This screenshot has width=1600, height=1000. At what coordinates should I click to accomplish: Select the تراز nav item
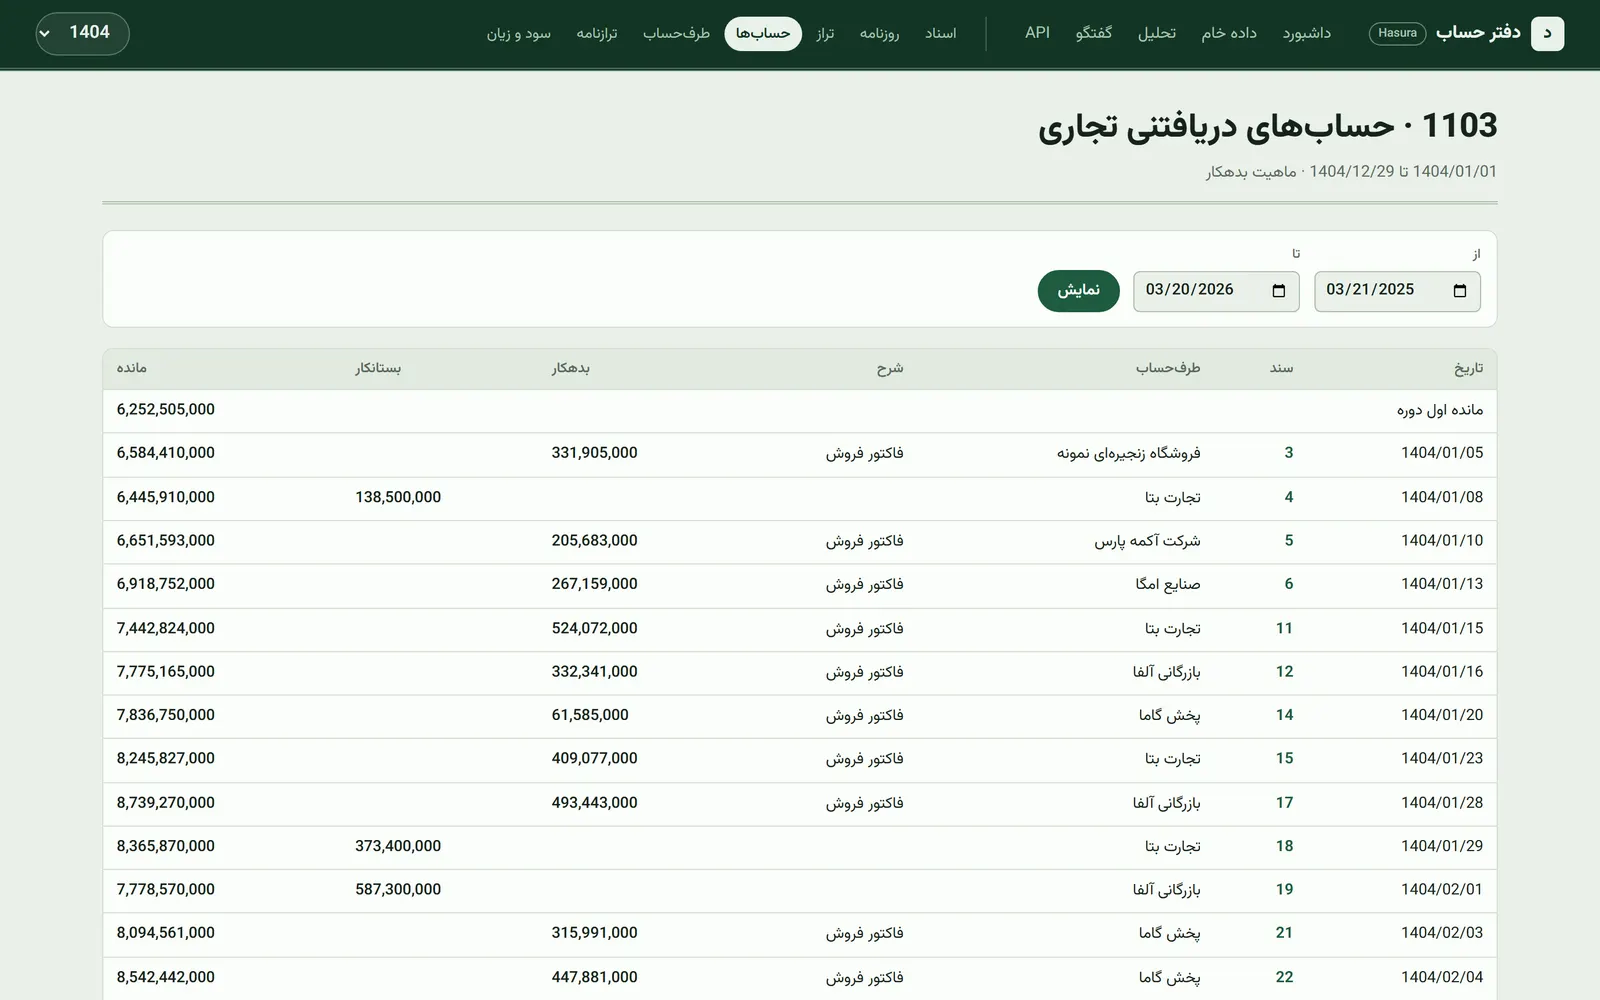coord(824,33)
